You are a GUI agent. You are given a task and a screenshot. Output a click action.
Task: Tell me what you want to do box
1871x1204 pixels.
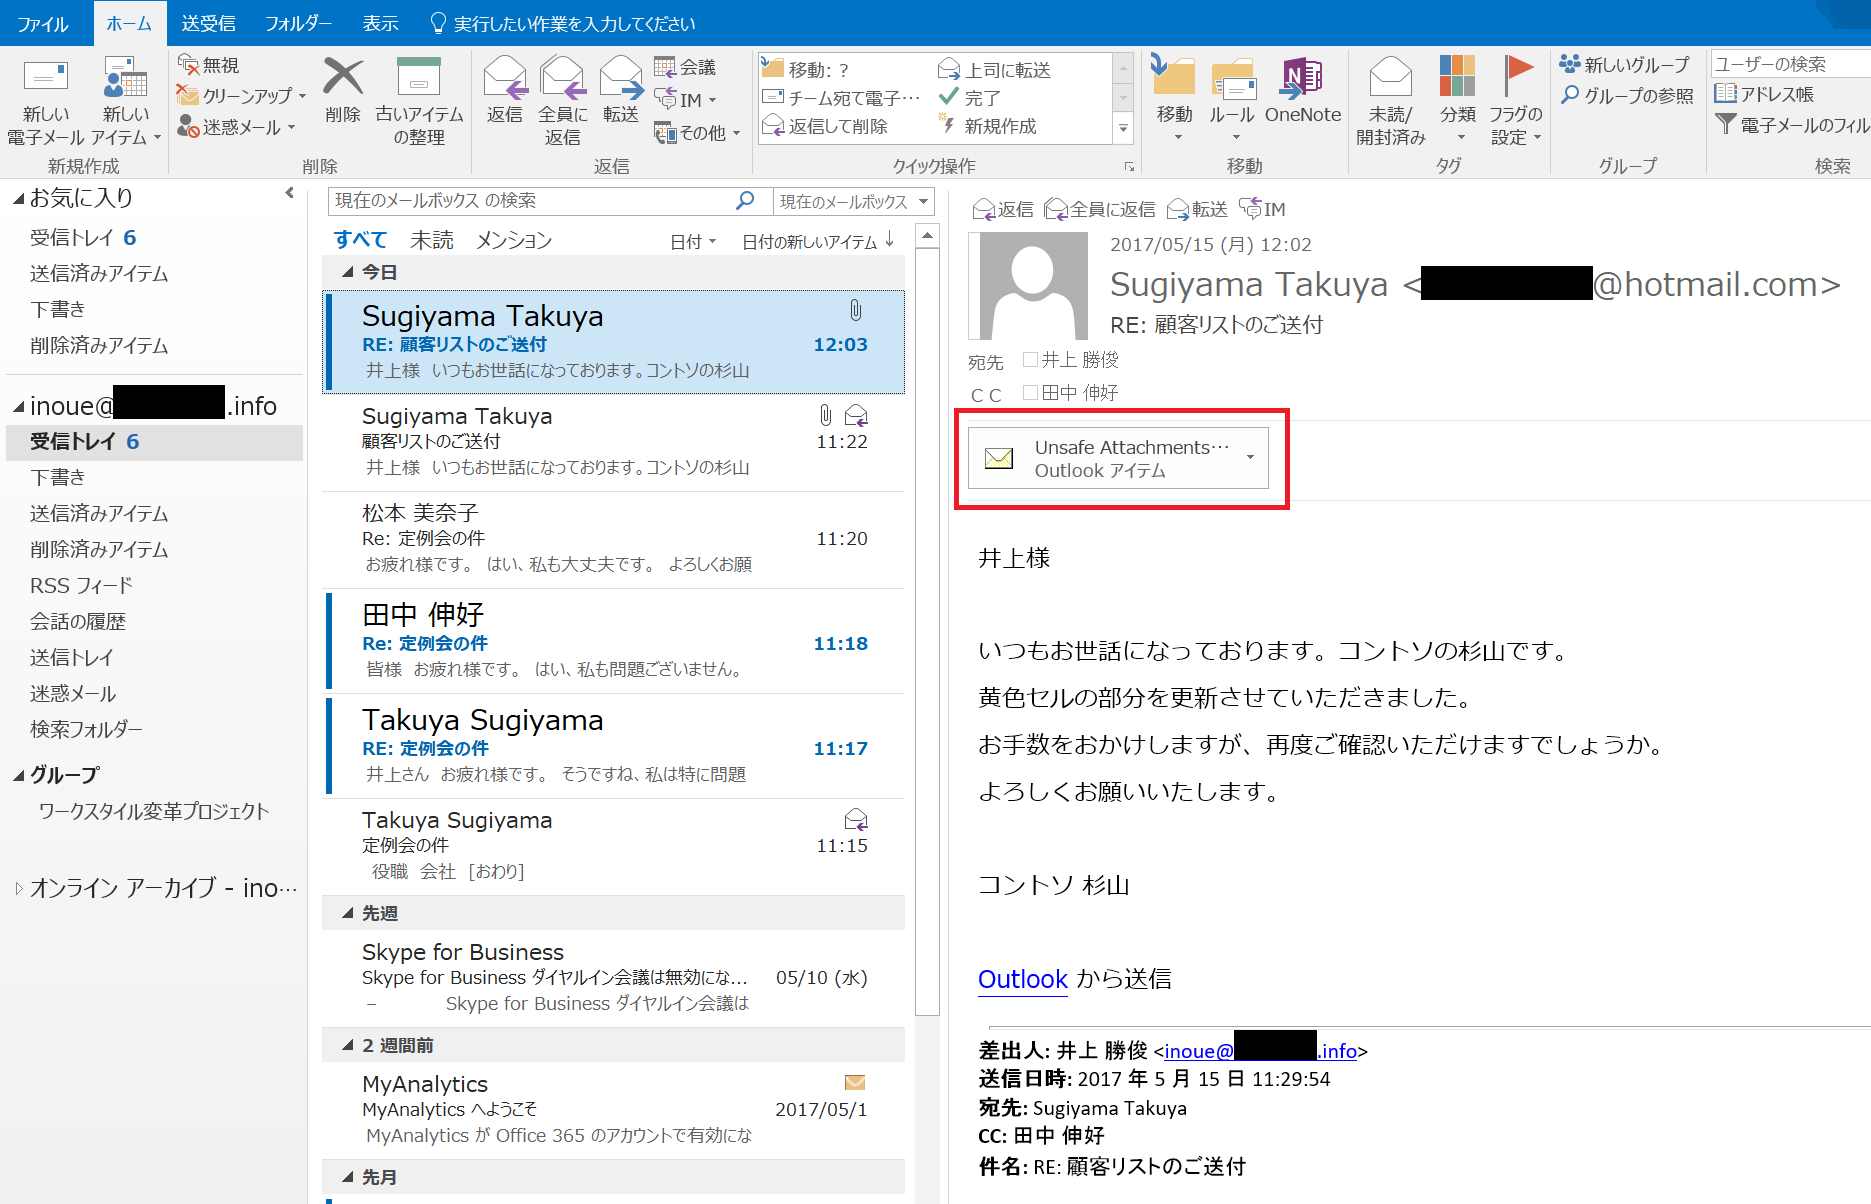click(562, 23)
